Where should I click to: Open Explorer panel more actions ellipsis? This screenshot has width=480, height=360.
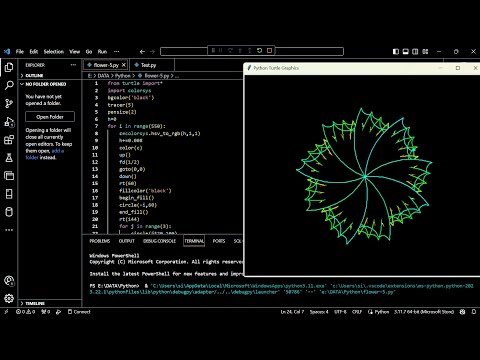click(x=73, y=65)
